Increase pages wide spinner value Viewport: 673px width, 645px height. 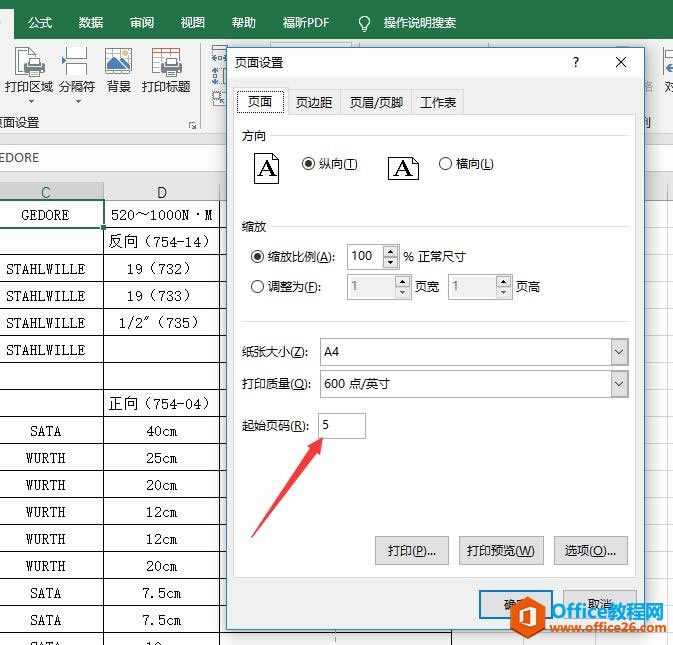click(402, 282)
